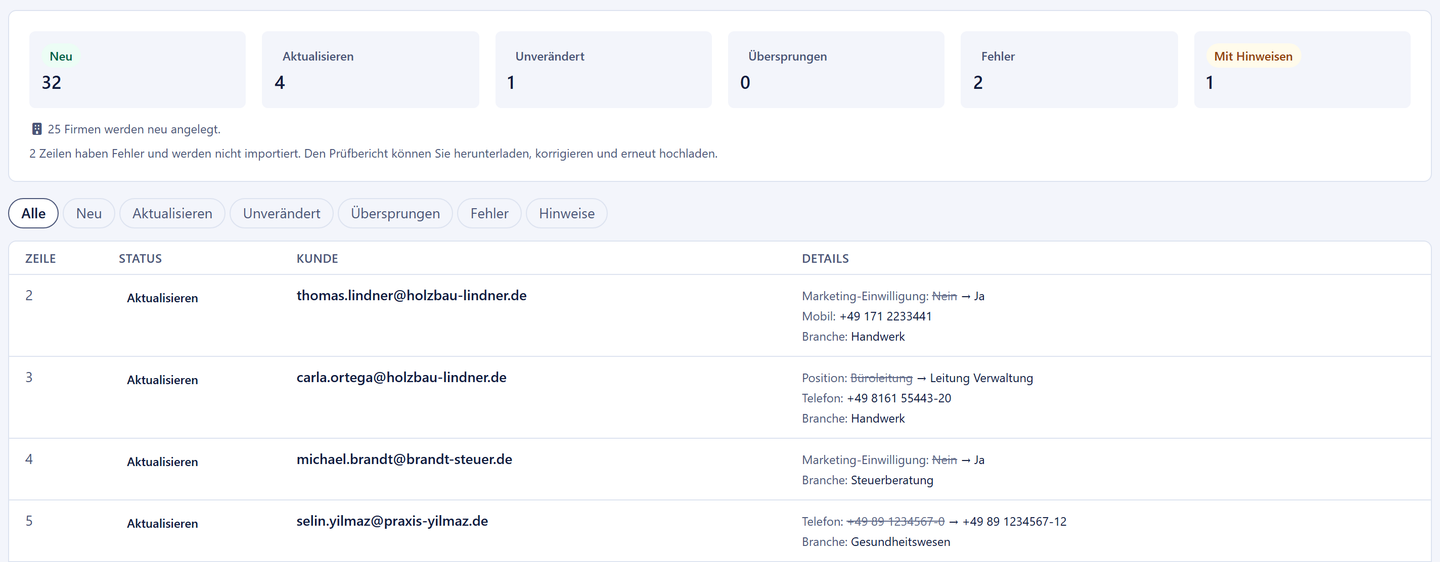Click the Aktualisieren summary card showing 4
The height and width of the screenshot is (562, 1440).
pos(370,69)
